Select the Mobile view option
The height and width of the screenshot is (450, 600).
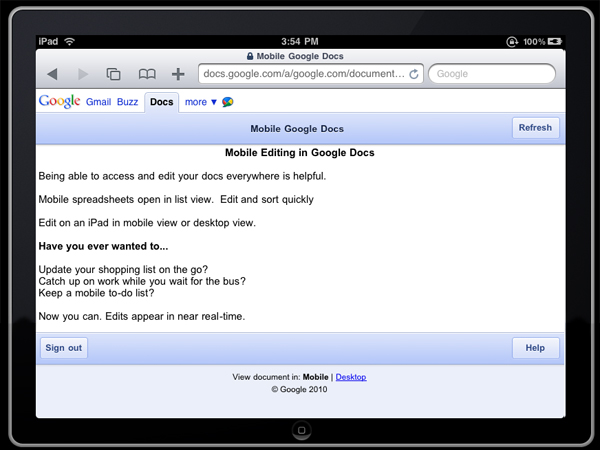(315, 377)
